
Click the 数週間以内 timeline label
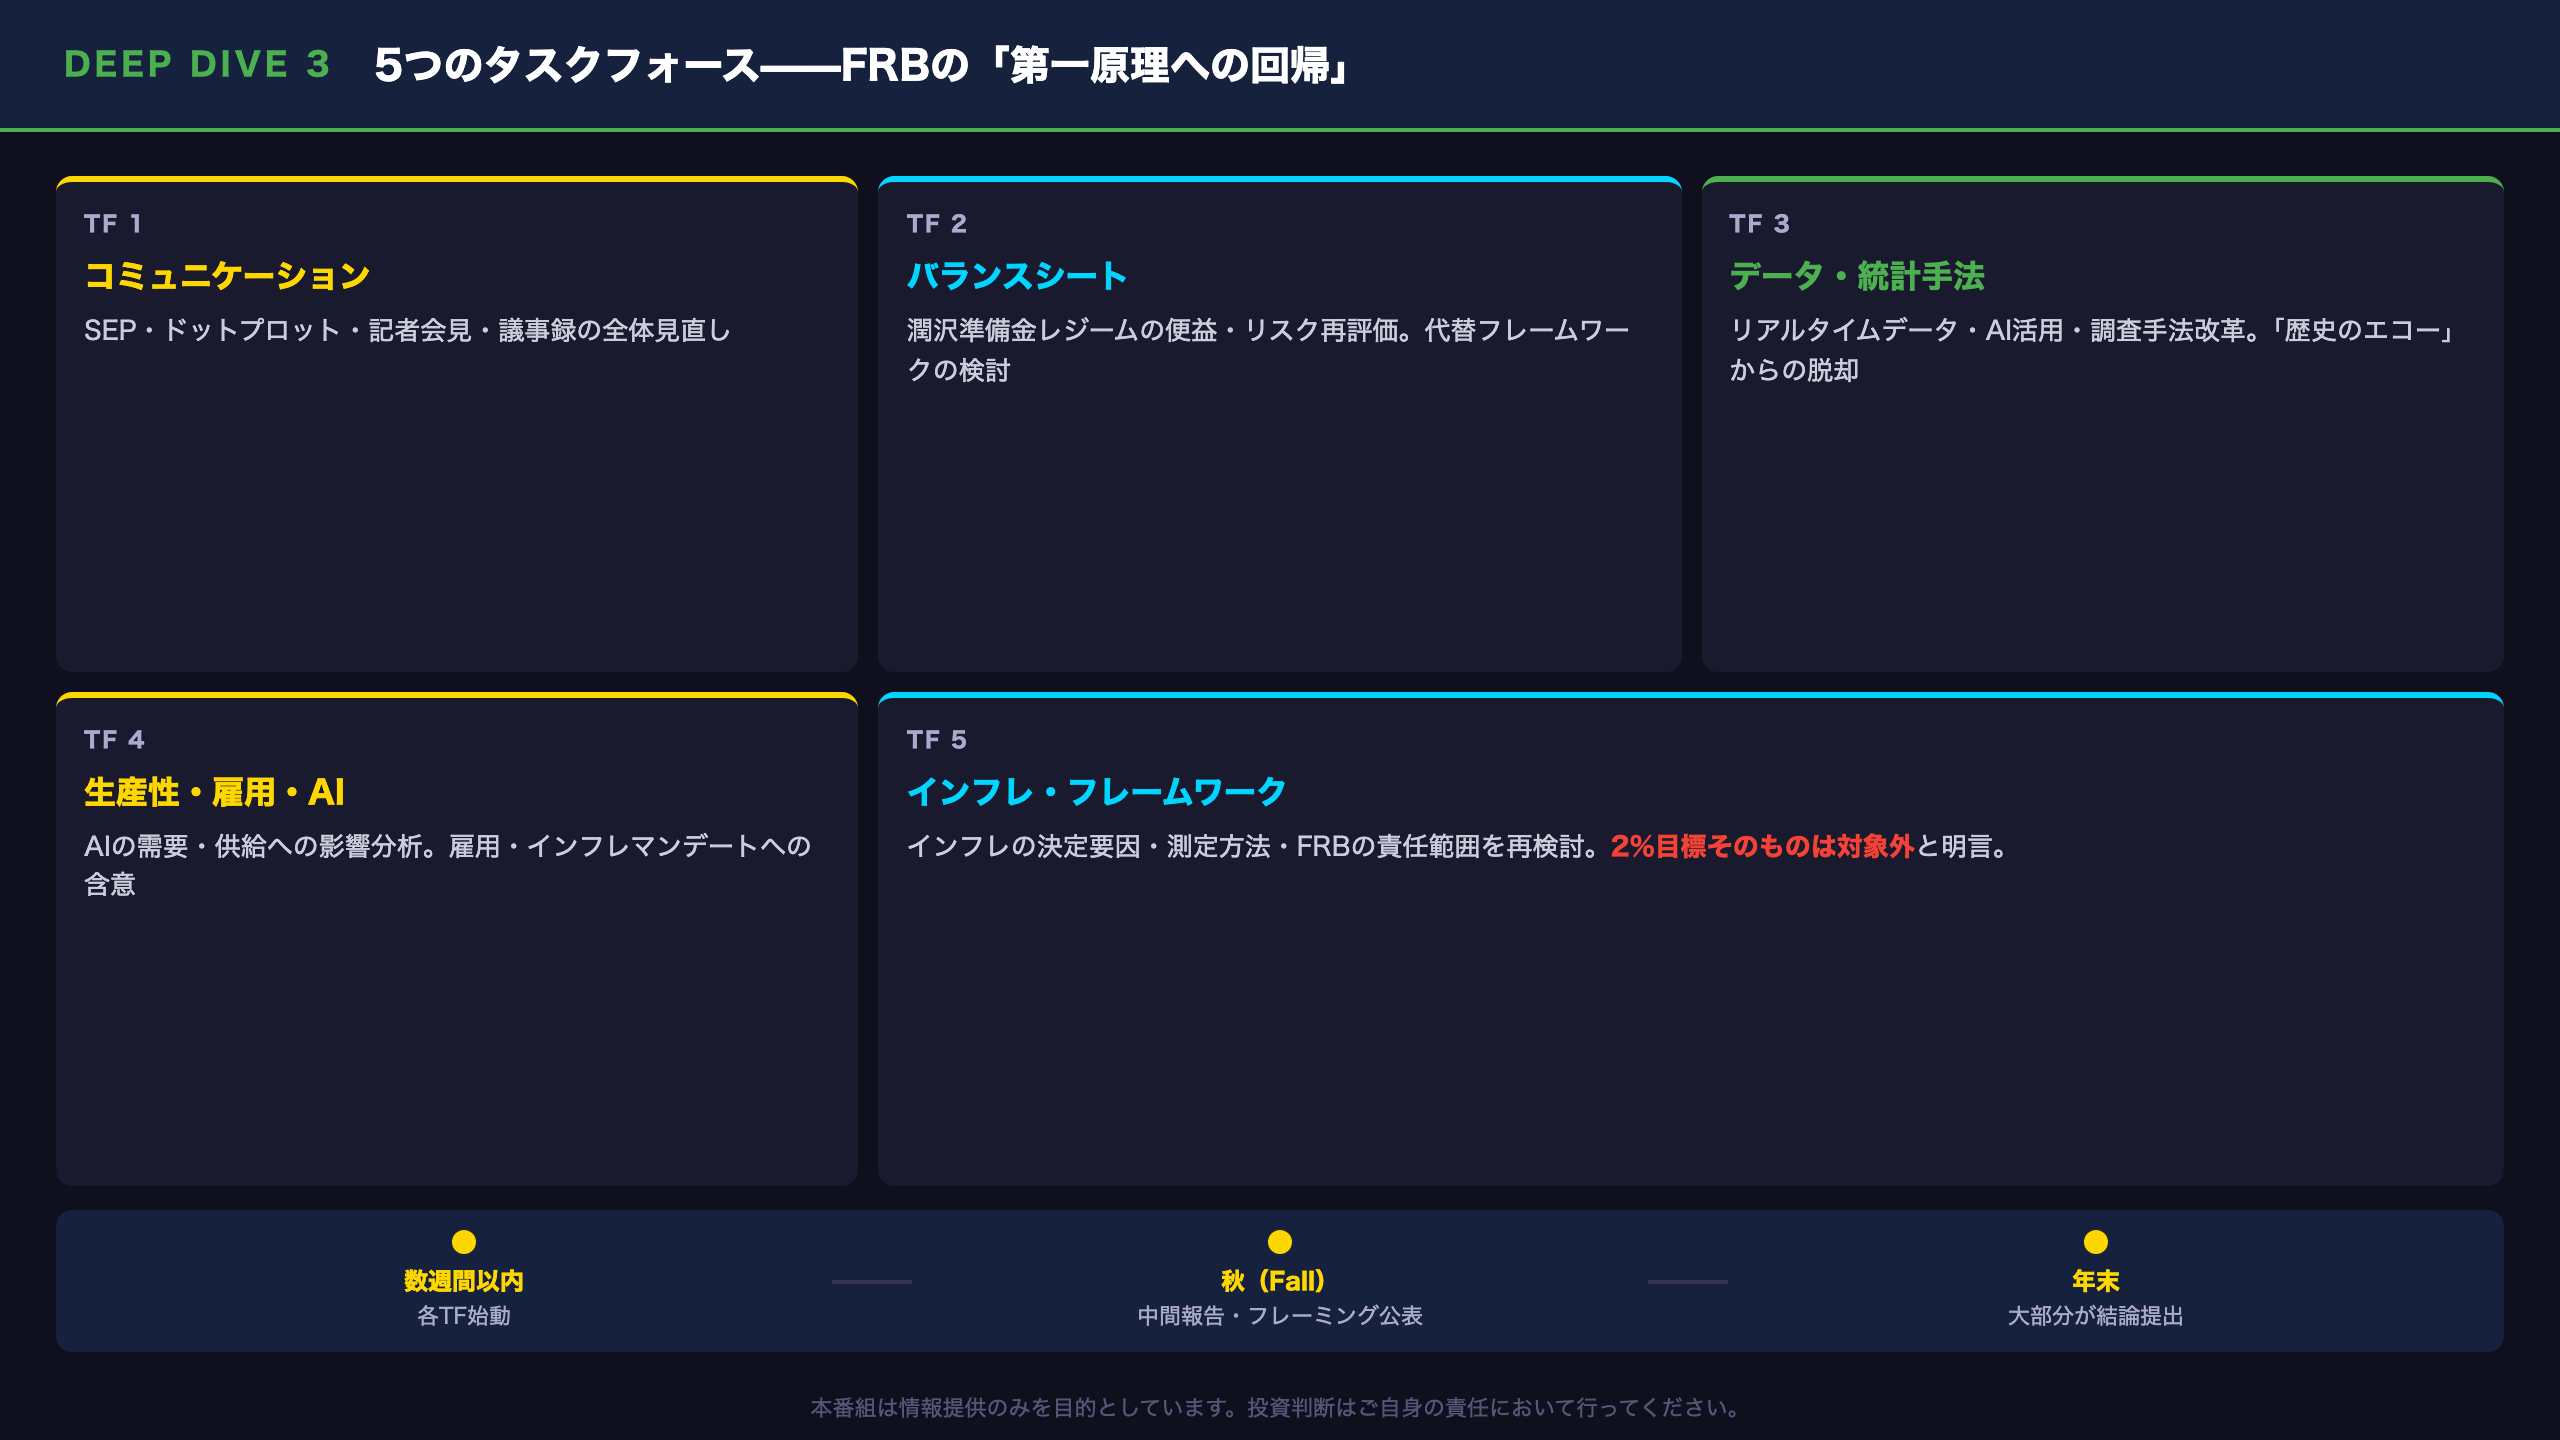[x=464, y=1281]
